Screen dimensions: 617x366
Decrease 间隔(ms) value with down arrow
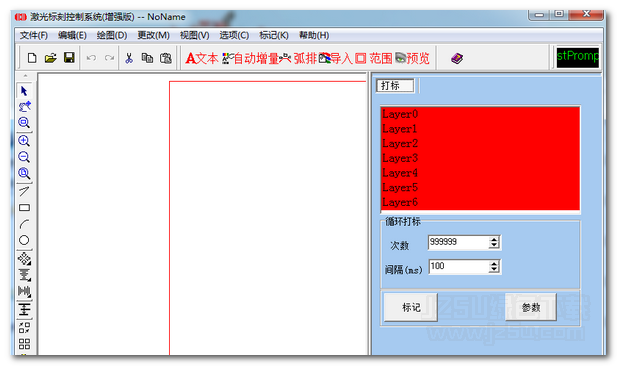[494, 270]
